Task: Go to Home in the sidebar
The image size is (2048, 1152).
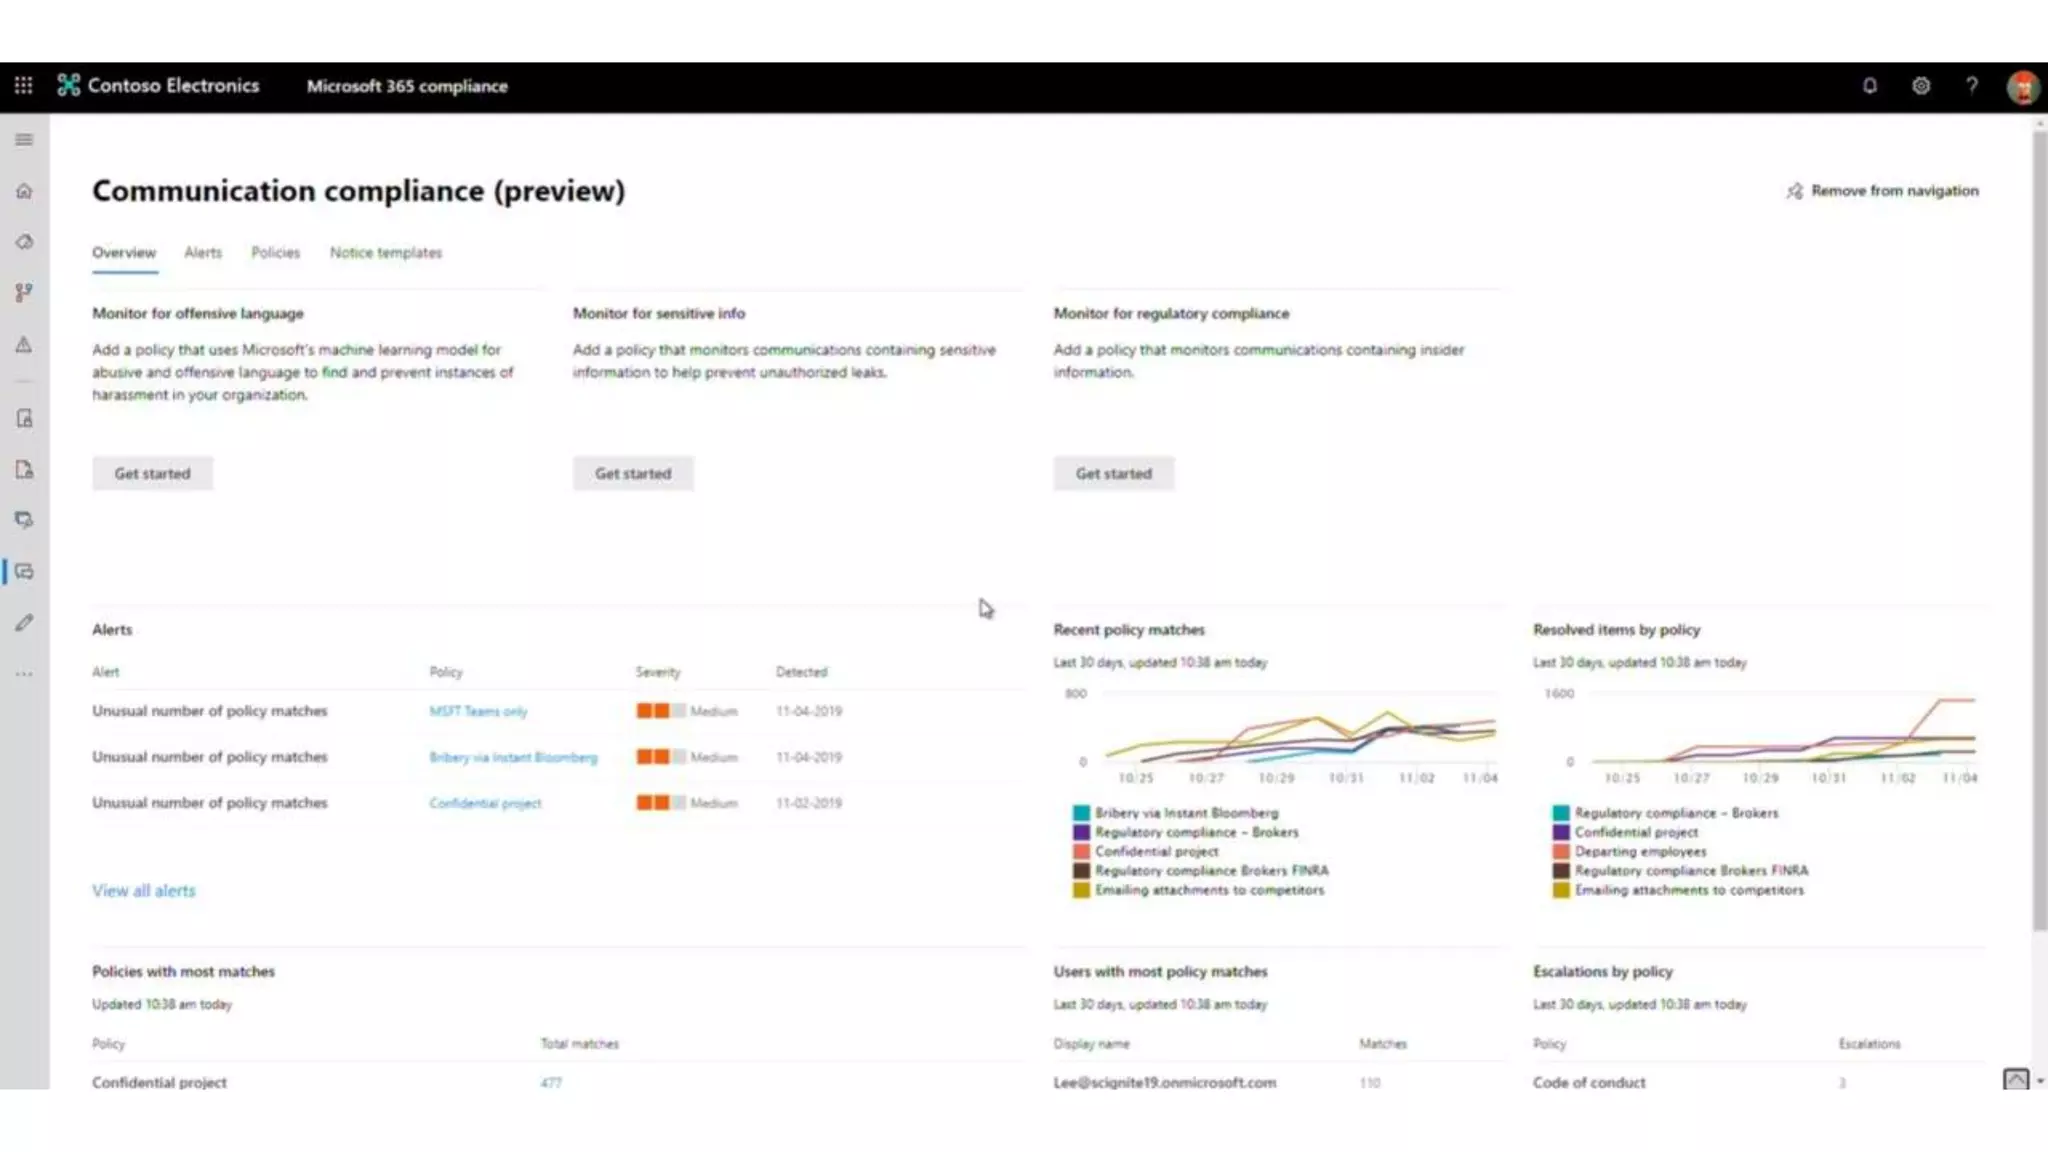Action: (24, 191)
